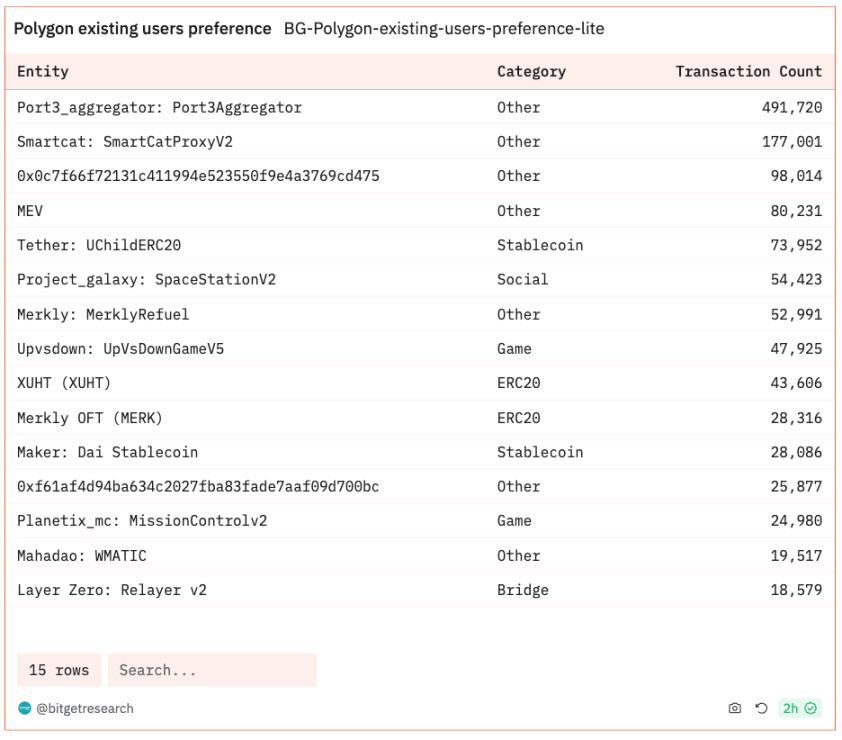Select the Tether: UChildERC20 entity

click(x=99, y=245)
